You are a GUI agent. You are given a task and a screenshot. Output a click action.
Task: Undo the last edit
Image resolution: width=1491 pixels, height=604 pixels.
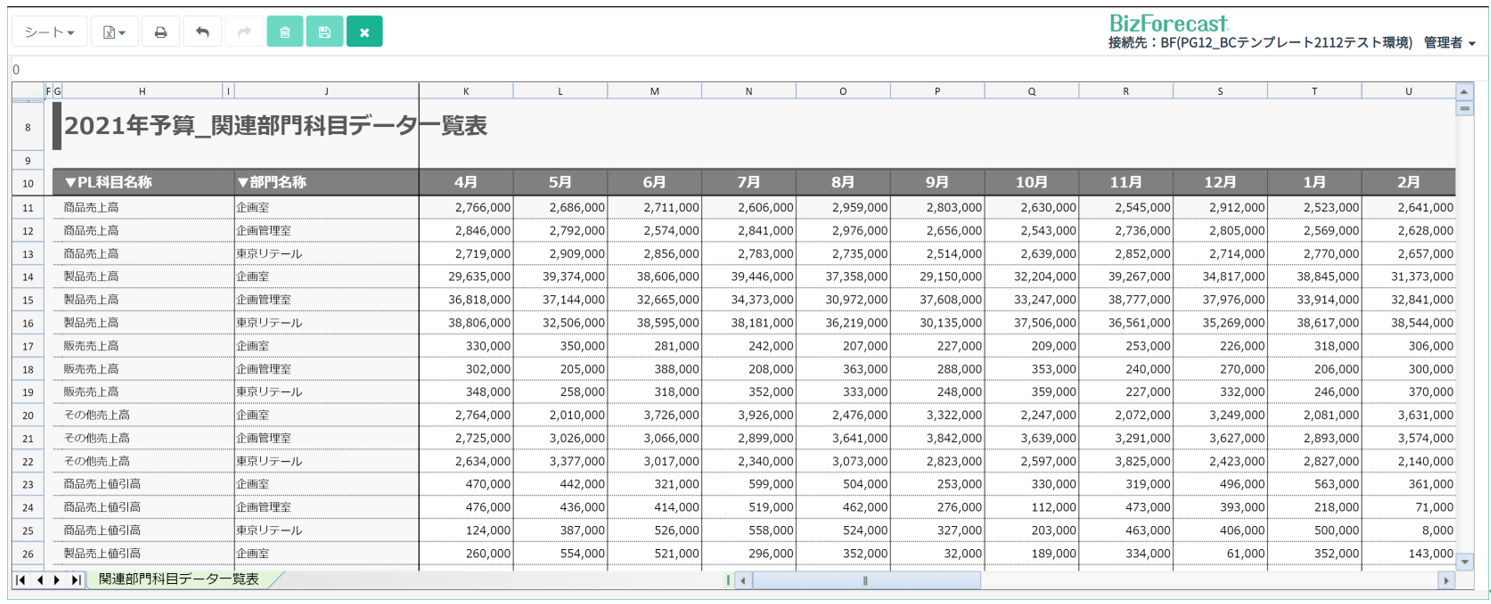[202, 32]
